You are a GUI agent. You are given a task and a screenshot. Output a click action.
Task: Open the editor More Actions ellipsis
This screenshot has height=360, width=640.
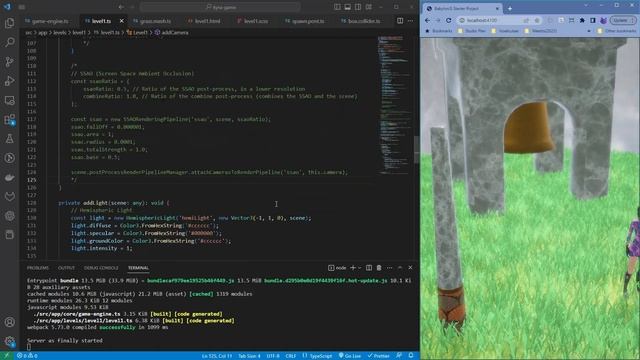click(411, 21)
